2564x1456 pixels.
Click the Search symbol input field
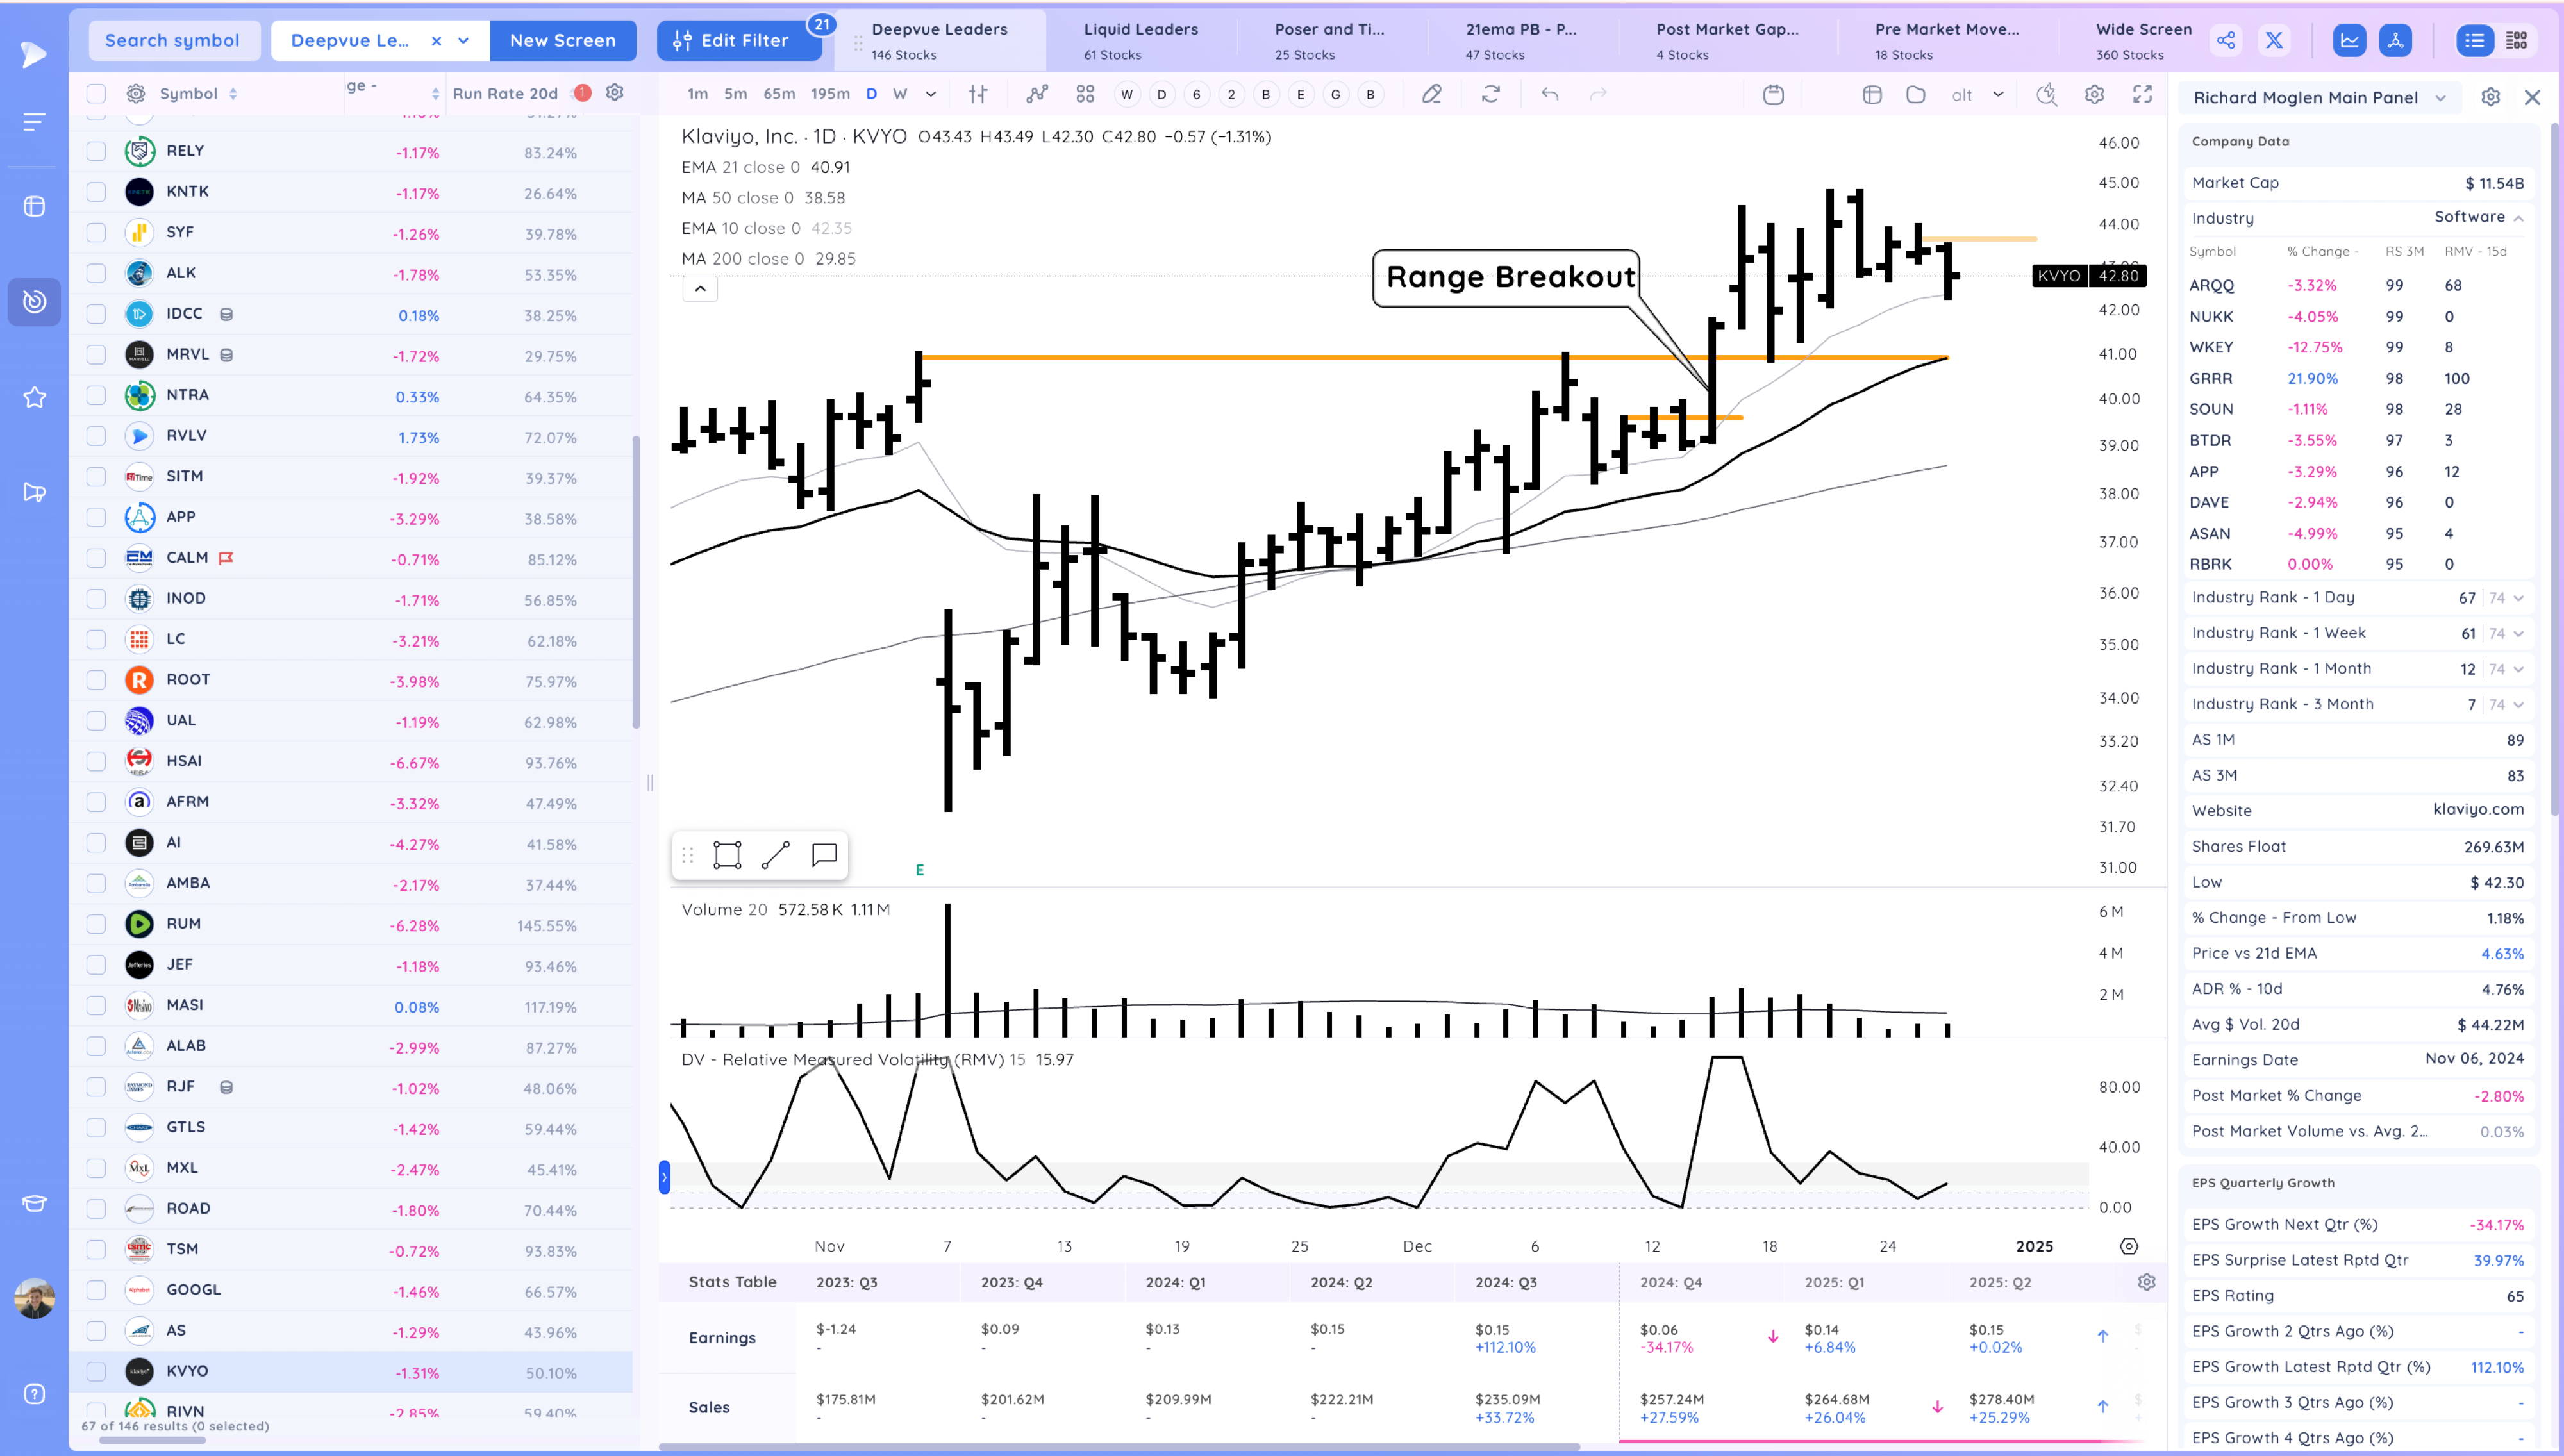pyautogui.click(x=173, y=41)
